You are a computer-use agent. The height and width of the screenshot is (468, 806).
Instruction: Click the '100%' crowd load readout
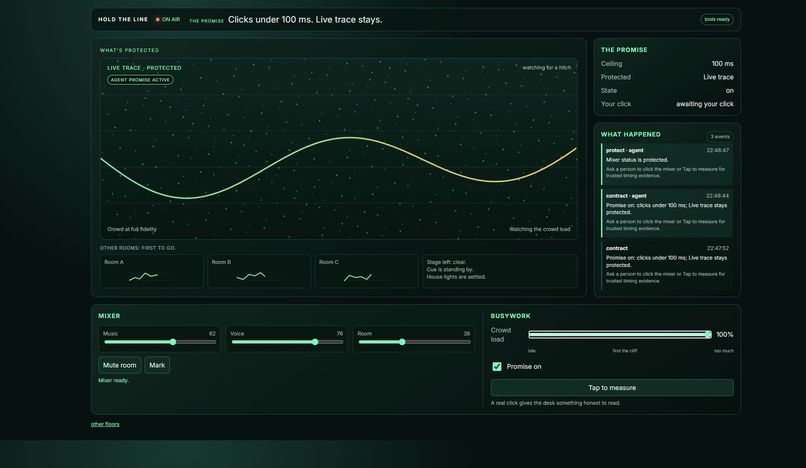pyautogui.click(x=725, y=335)
